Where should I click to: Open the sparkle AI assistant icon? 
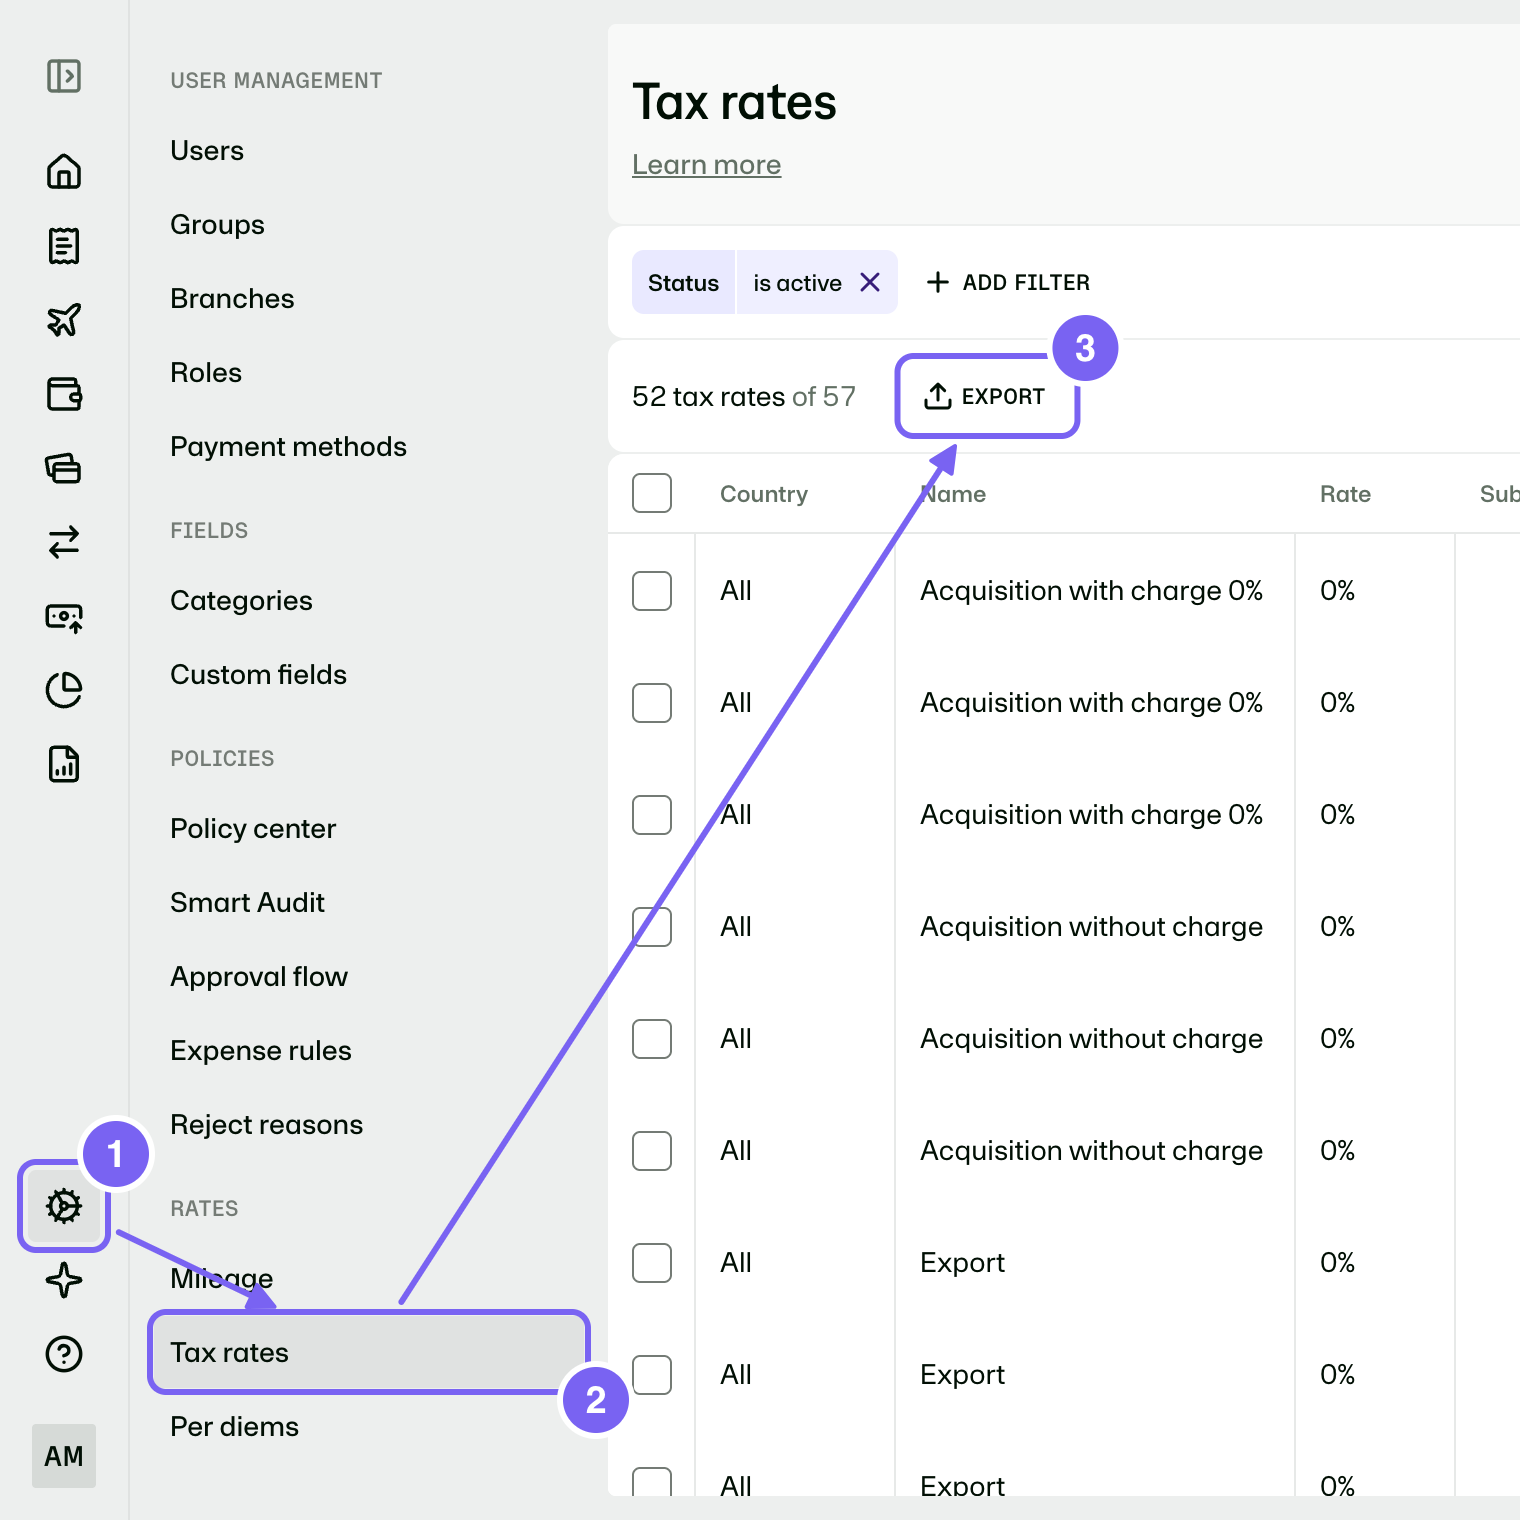coord(64,1280)
